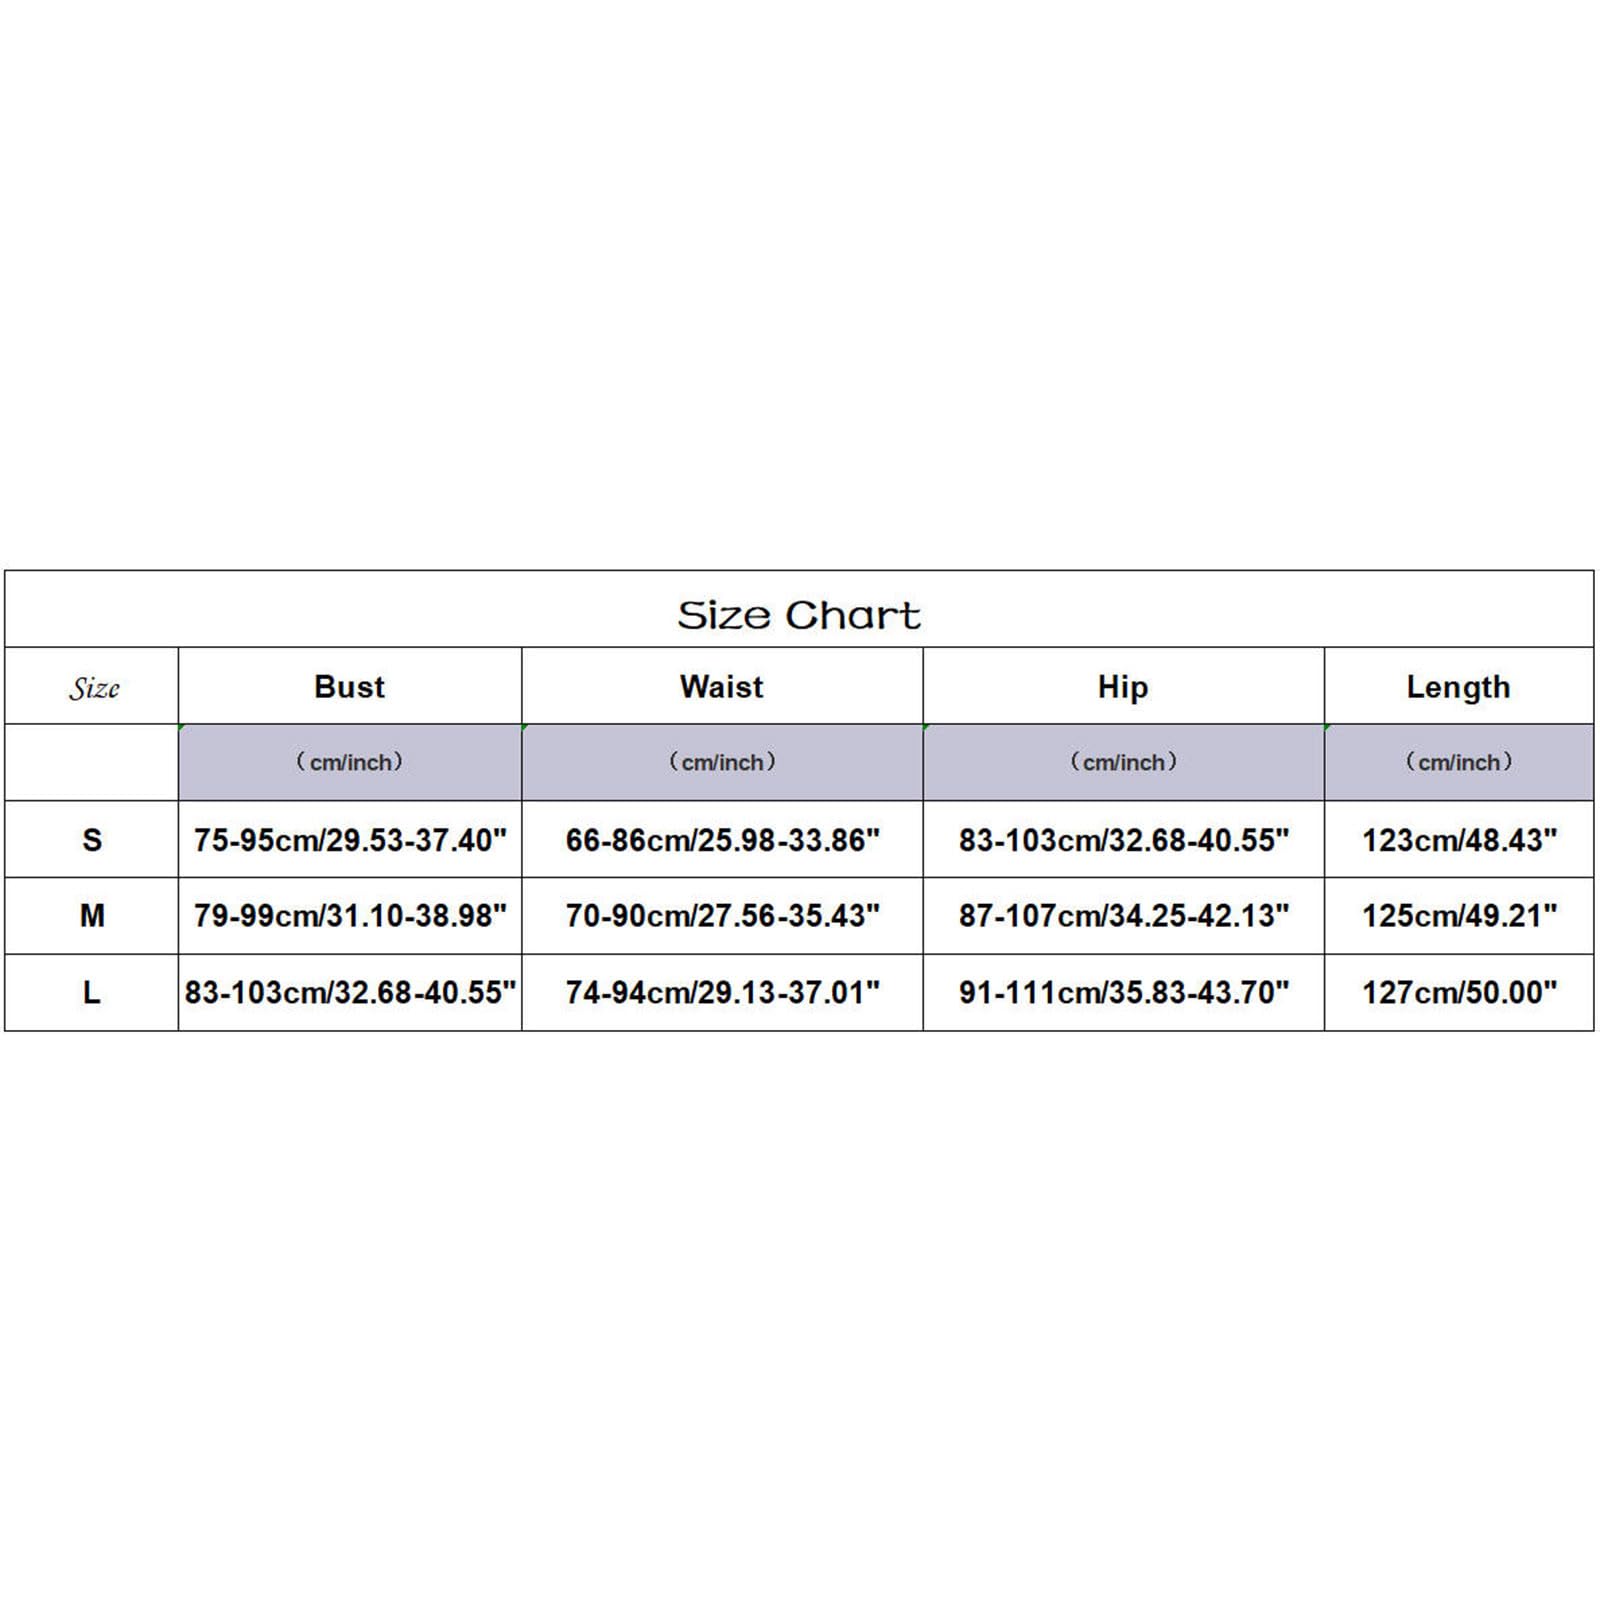Click the size M row label
The width and height of the screenshot is (1600, 1600).
click(92, 915)
